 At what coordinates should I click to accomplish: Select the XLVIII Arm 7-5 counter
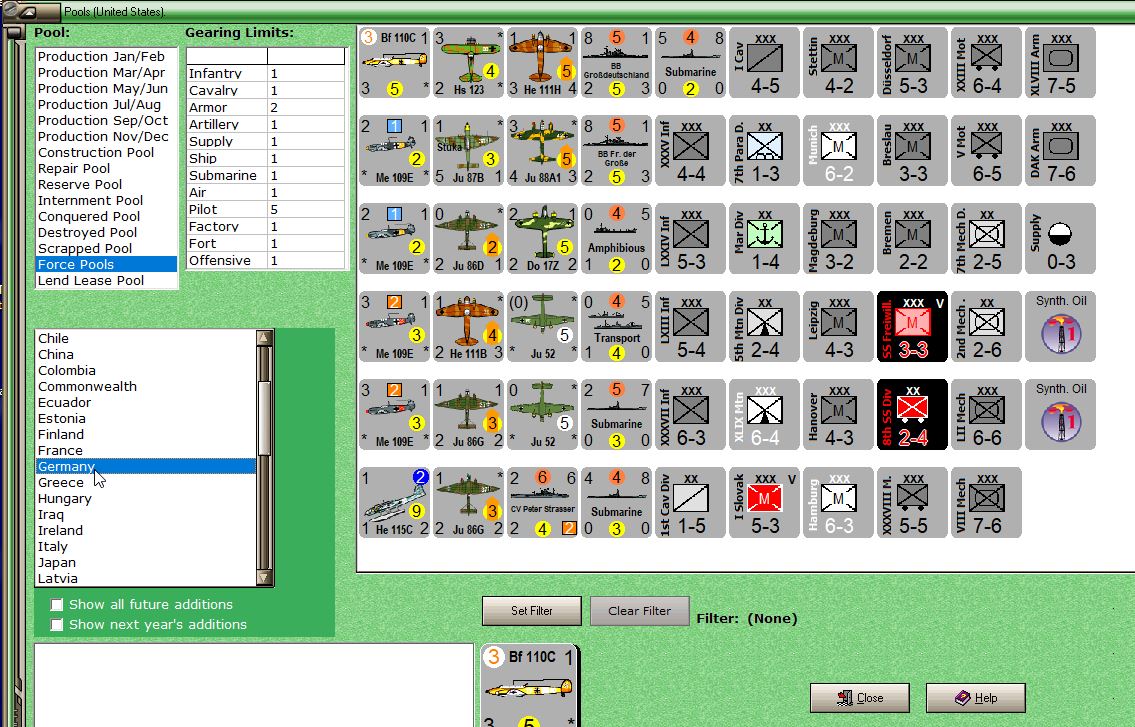click(x=1060, y=63)
